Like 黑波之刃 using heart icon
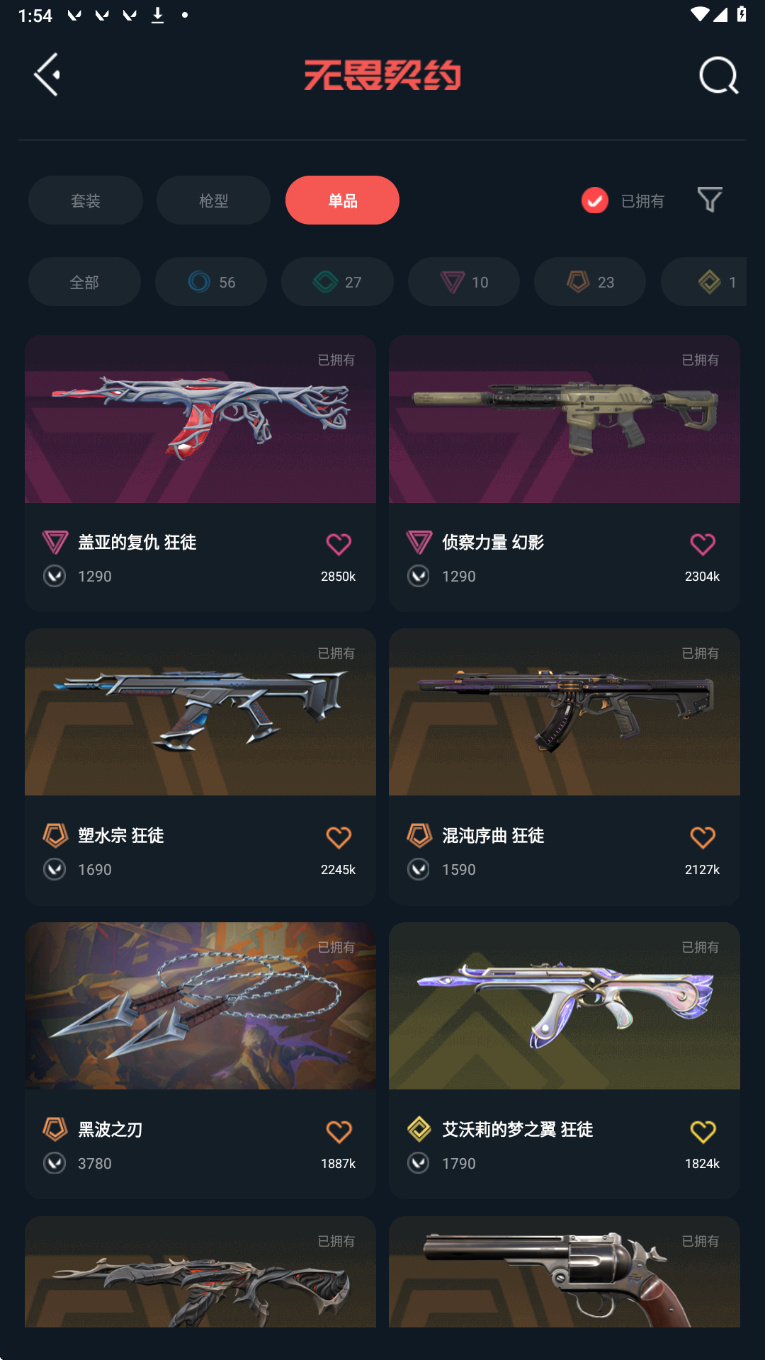This screenshot has height=1360, width=765. pos(339,1131)
